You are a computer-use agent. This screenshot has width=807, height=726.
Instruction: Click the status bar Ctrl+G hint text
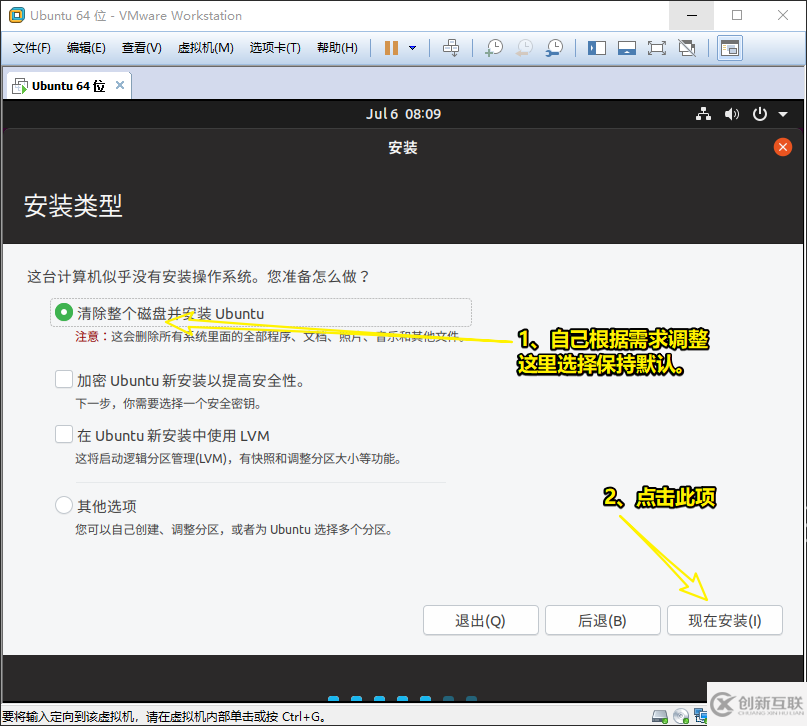coord(164,716)
